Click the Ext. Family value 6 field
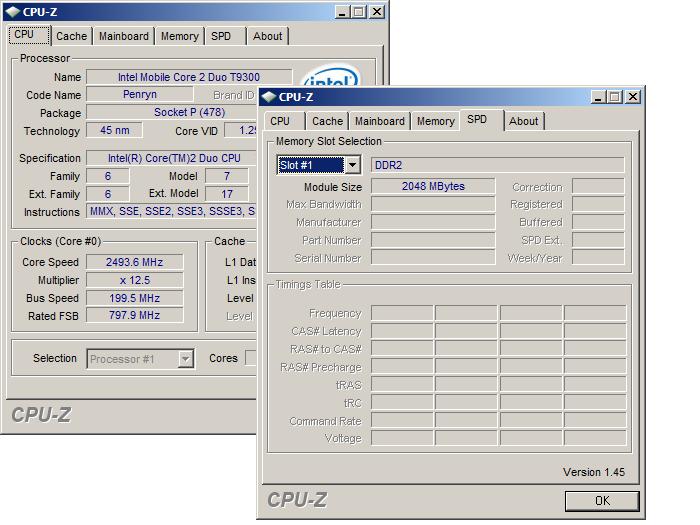The width and height of the screenshot is (700, 525). tap(108, 194)
